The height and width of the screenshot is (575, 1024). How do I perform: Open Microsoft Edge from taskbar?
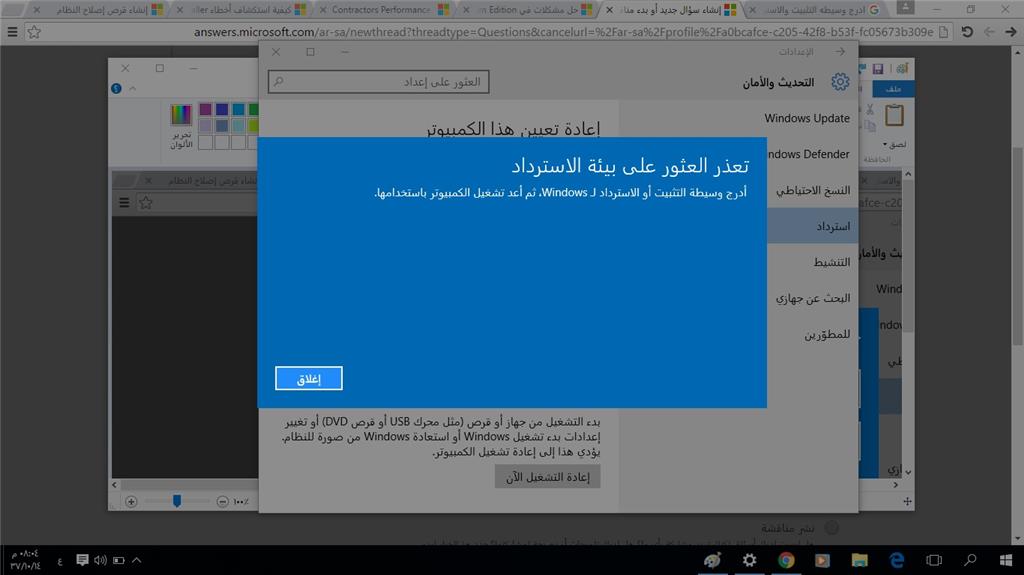(x=897, y=560)
